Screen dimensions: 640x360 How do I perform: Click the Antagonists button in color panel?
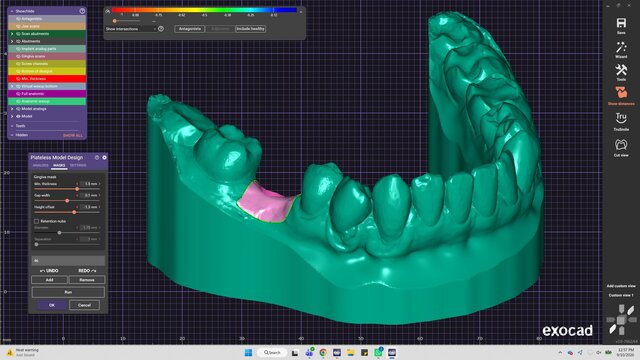(190, 29)
